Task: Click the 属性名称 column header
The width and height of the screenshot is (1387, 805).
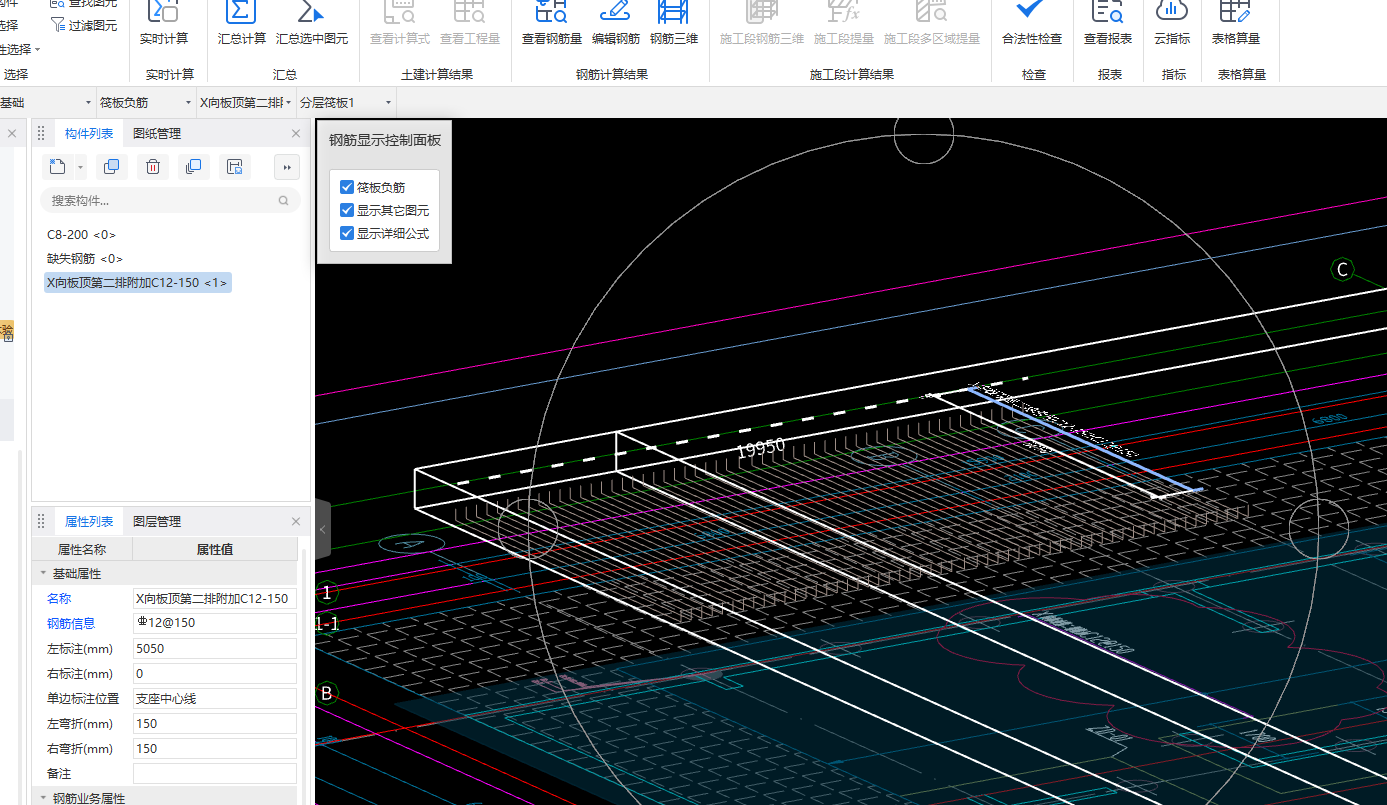Action: [82, 549]
